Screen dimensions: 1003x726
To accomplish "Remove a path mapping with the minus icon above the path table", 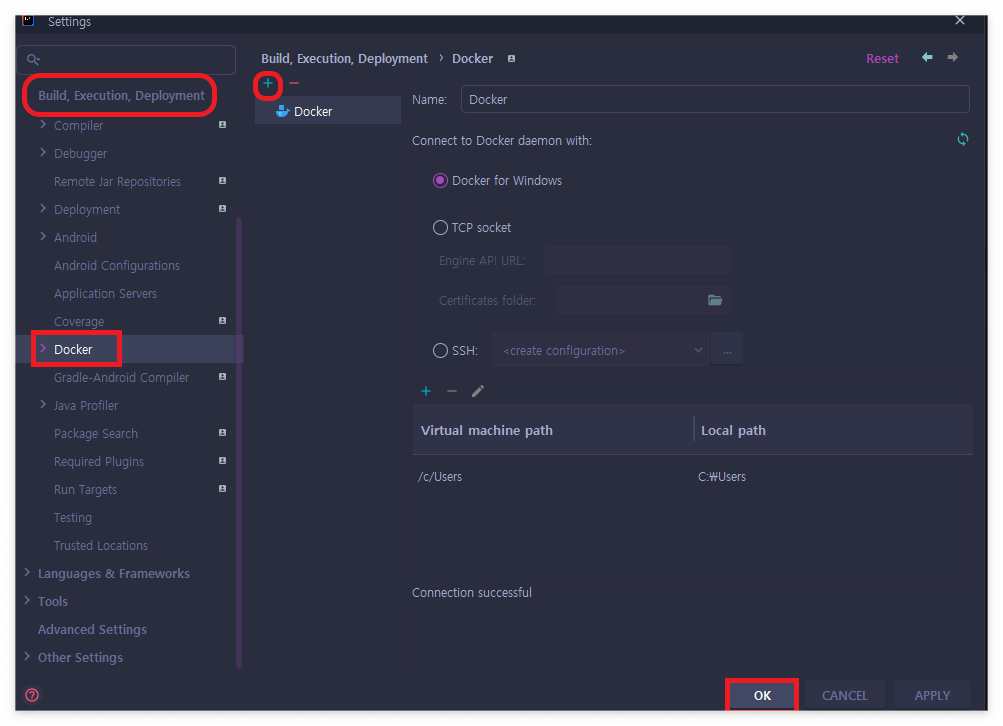I will 452,391.
